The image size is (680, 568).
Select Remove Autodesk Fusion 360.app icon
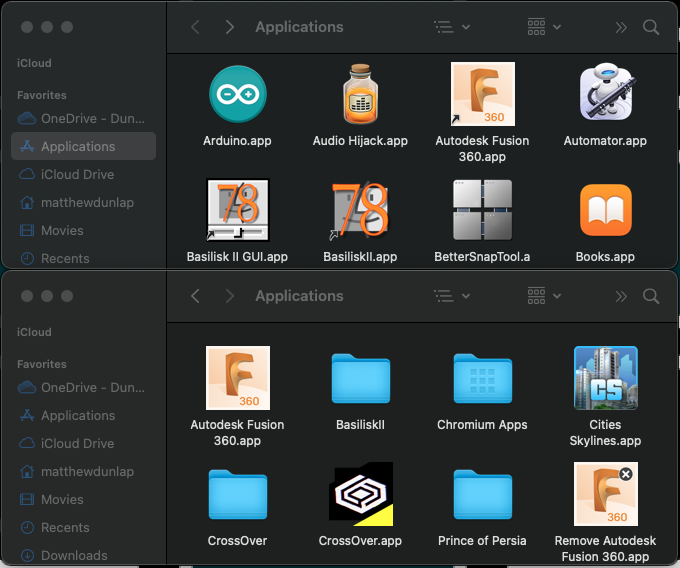pos(606,494)
